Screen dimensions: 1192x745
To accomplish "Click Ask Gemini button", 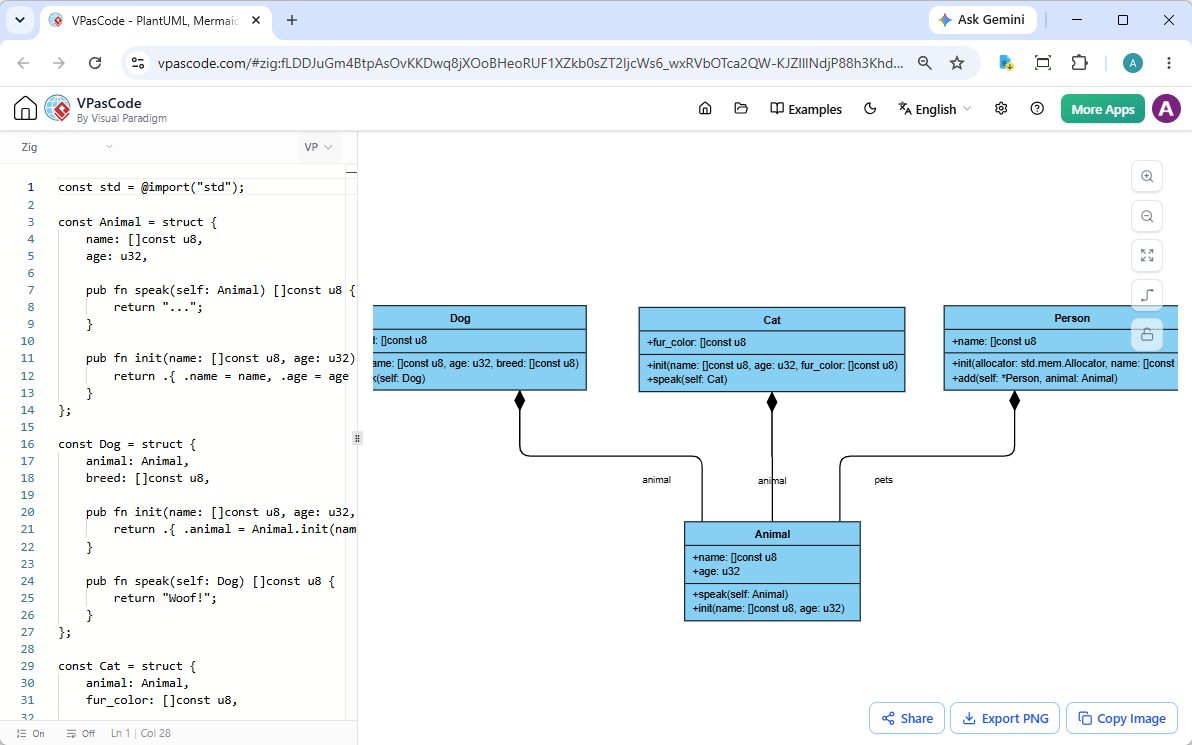I will (x=981, y=20).
